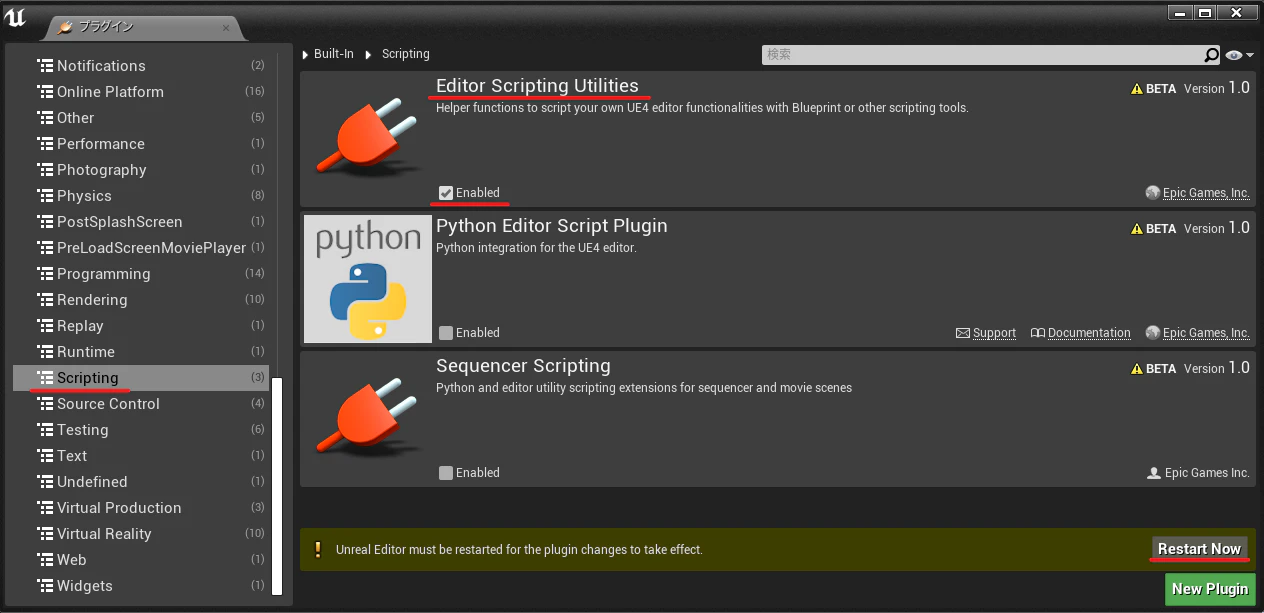The width and height of the screenshot is (1264, 613).
Task: Select the Virtual Reality category
Action: click(x=141, y=534)
